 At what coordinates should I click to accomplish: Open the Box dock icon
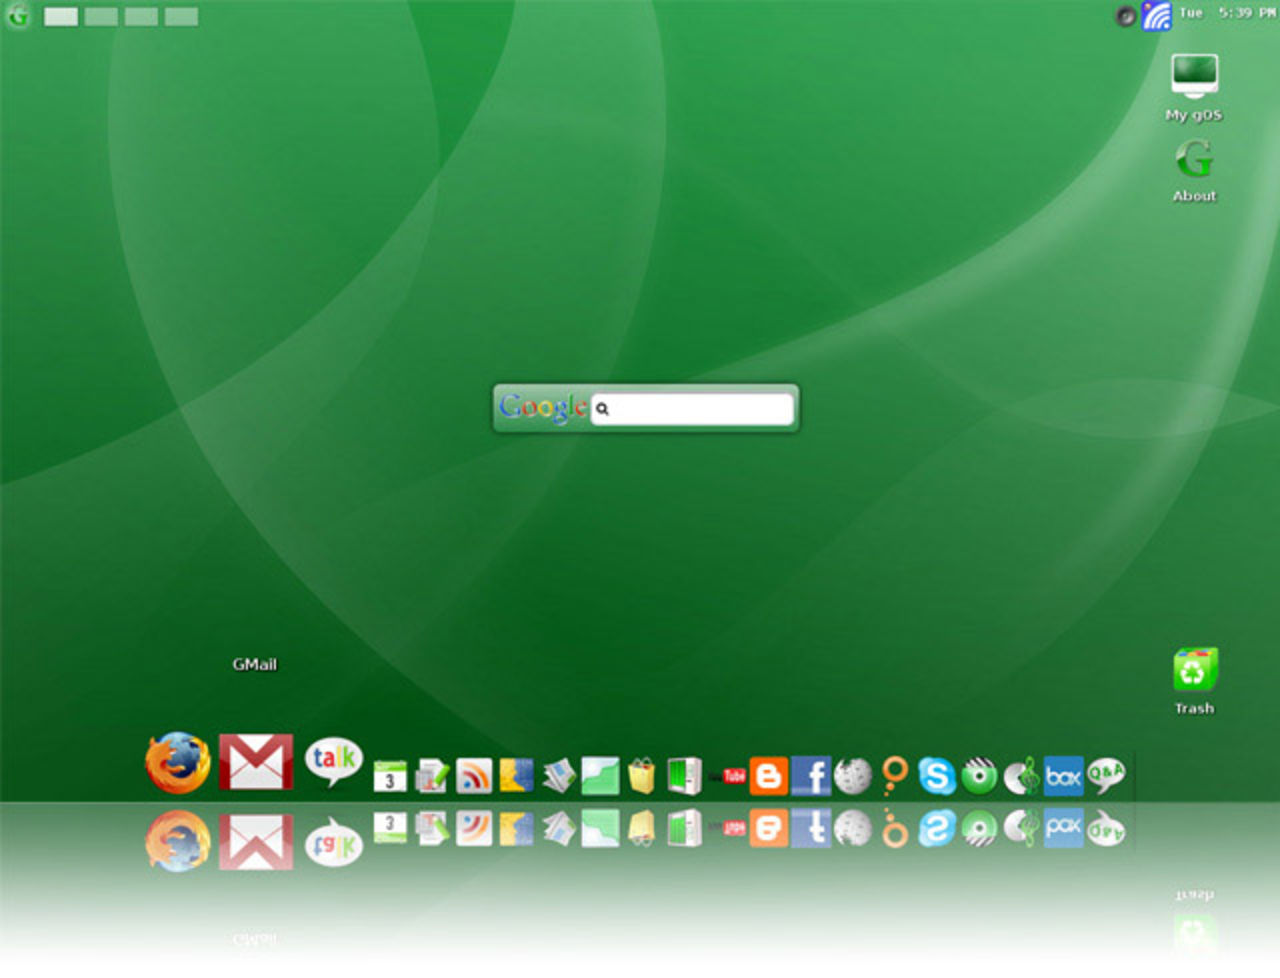pos(1063,776)
